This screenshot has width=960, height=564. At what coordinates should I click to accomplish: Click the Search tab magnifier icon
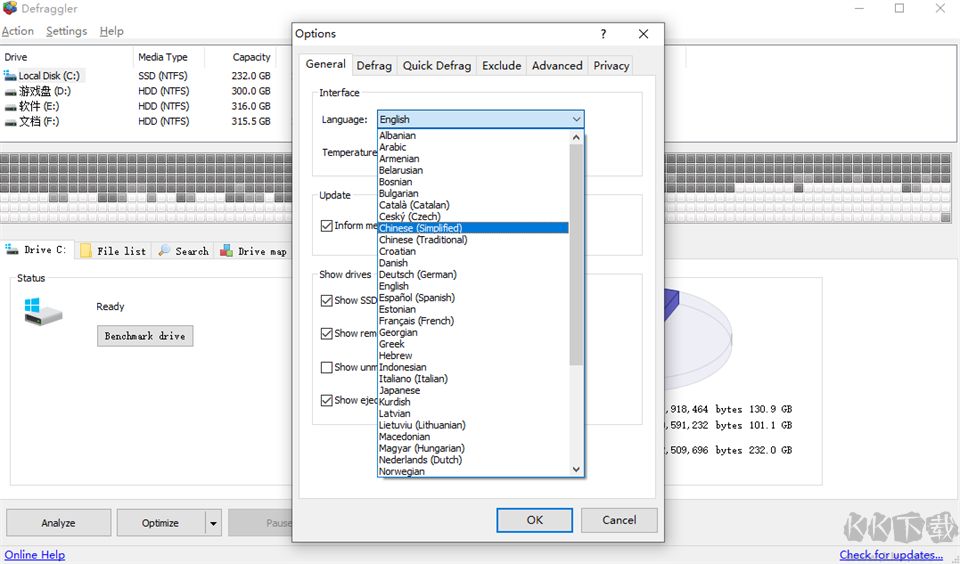pos(164,251)
